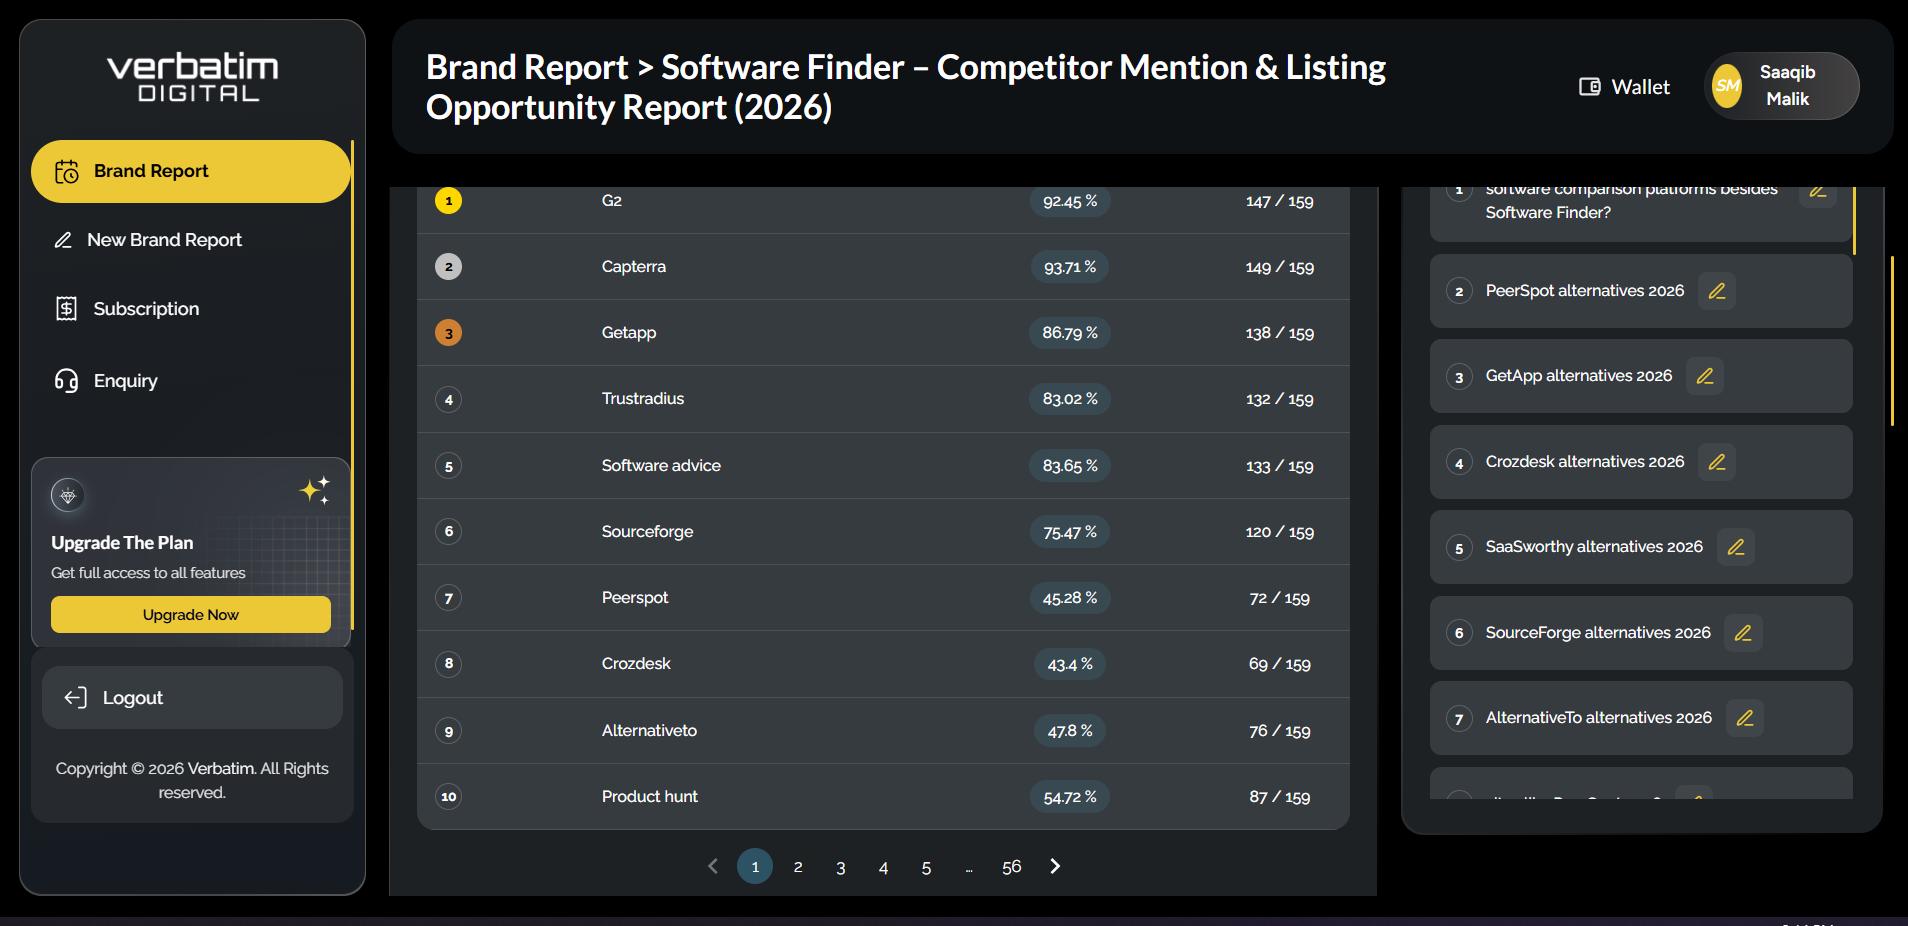The width and height of the screenshot is (1908, 926).
Task: Click the SM user avatar
Action: [x=1727, y=86]
